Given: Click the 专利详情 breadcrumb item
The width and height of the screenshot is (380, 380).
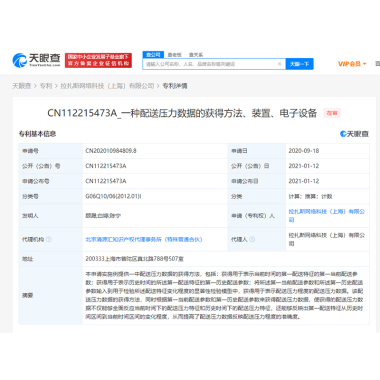Looking at the screenshot, I should tap(175, 86).
